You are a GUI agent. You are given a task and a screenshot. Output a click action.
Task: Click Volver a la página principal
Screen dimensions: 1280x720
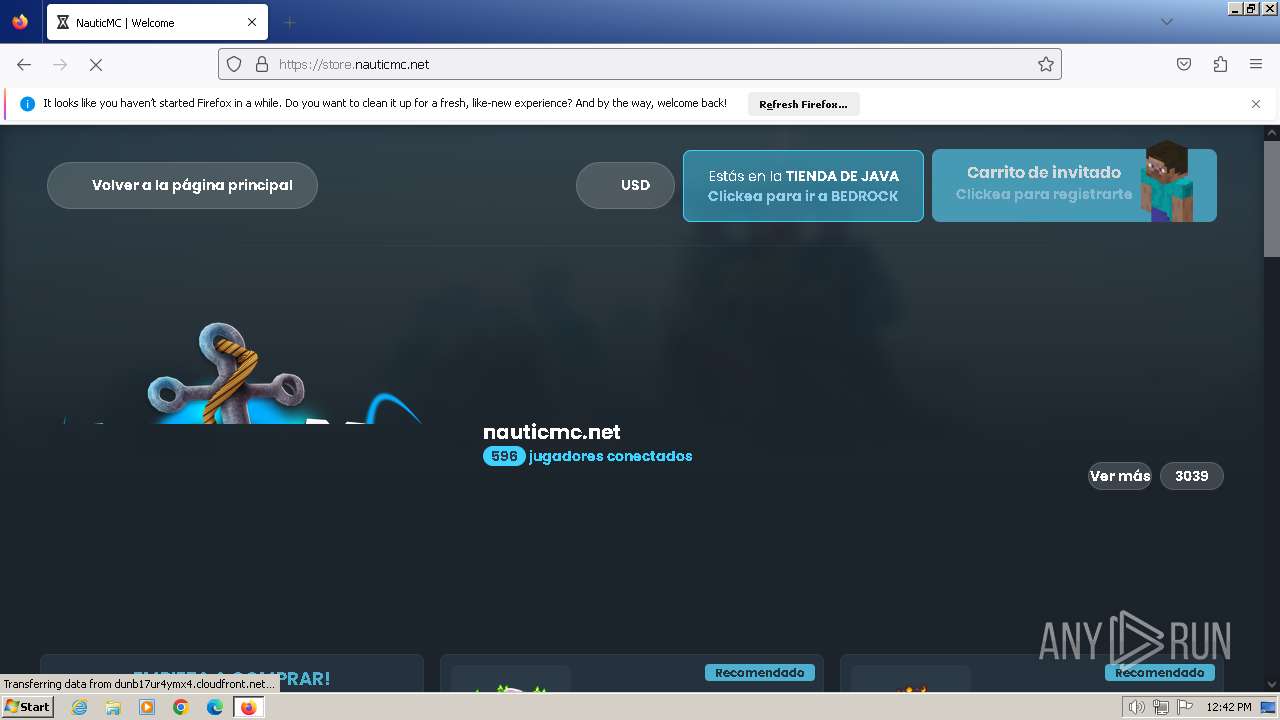[182, 185]
